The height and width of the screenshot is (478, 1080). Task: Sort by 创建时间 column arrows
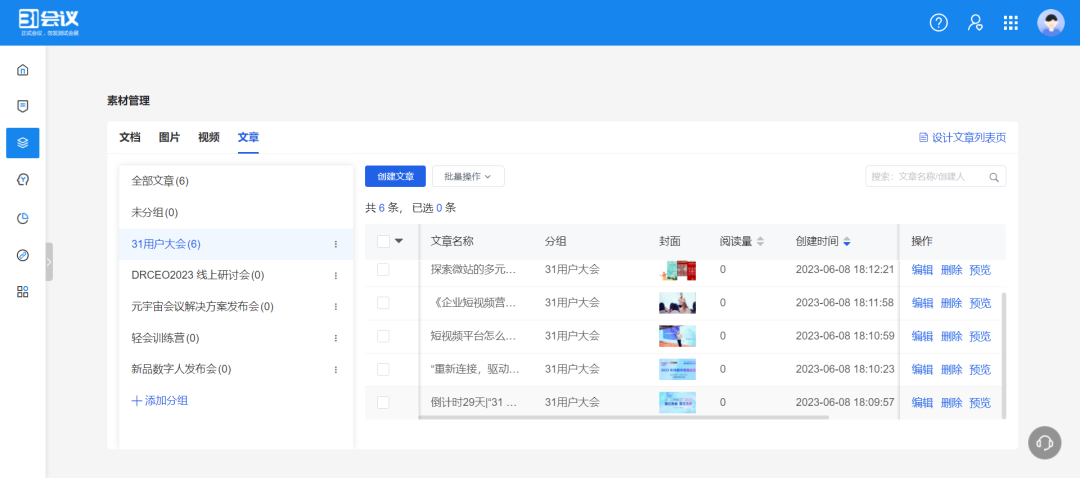point(847,242)
